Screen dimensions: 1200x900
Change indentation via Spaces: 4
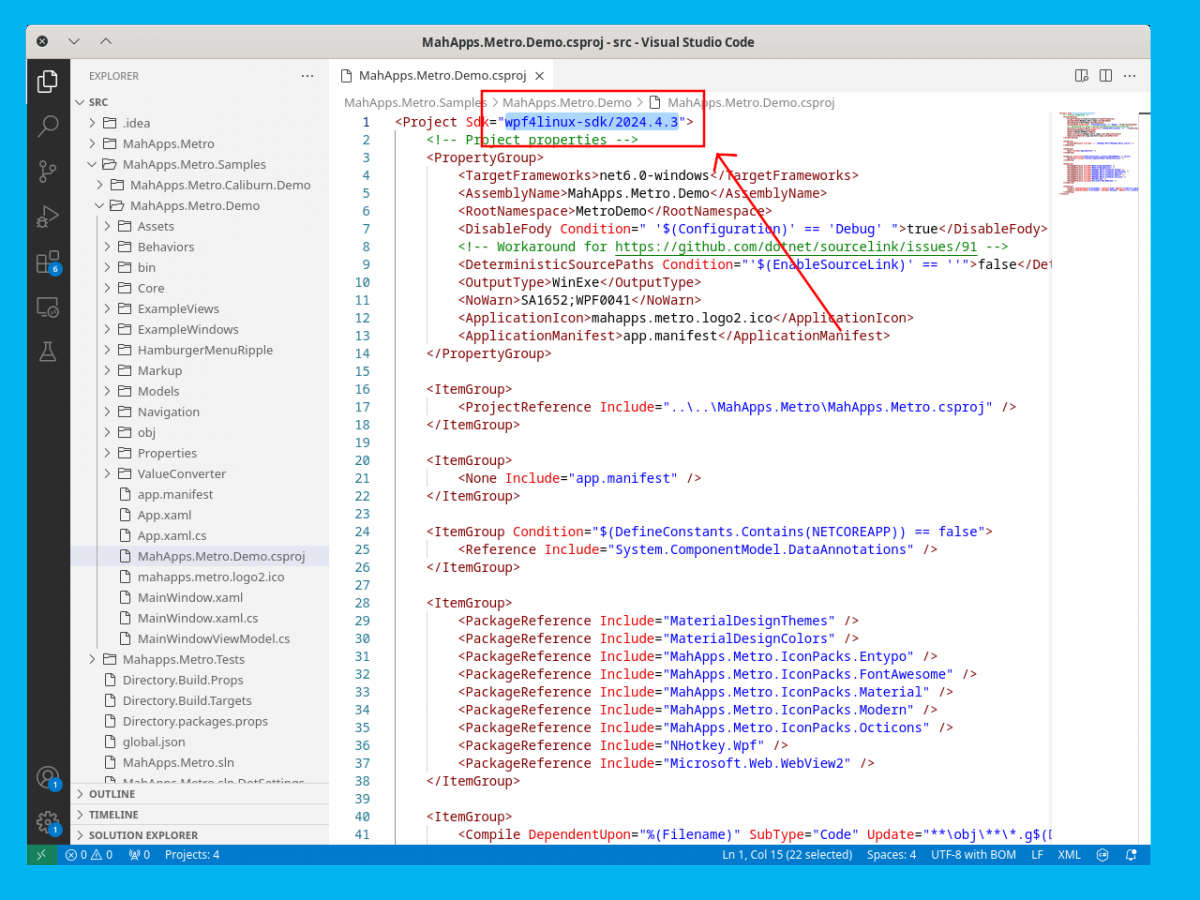(891, 855)
